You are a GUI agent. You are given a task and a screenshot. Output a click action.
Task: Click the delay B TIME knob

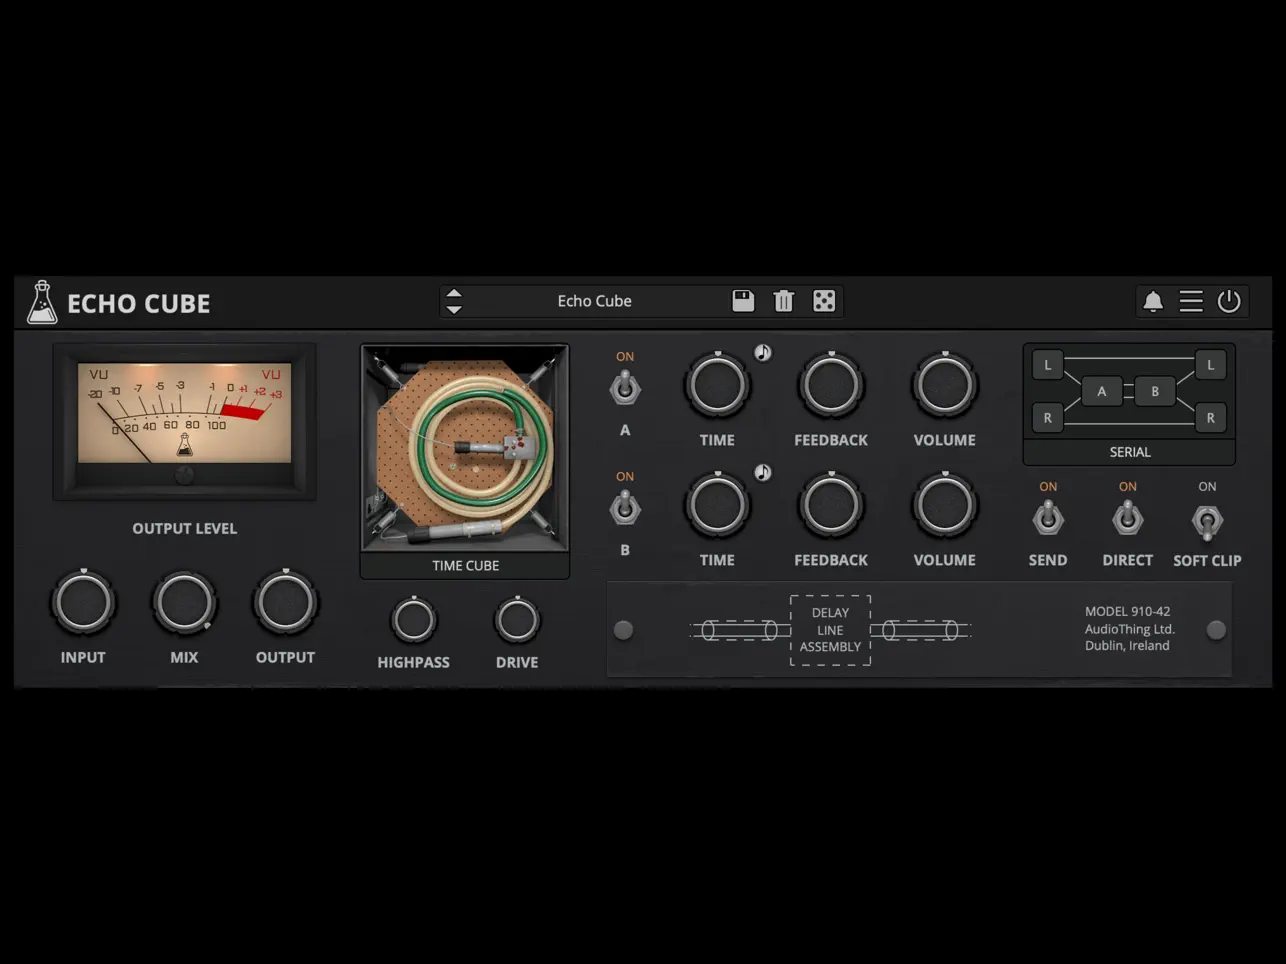(x=718, y=506)
